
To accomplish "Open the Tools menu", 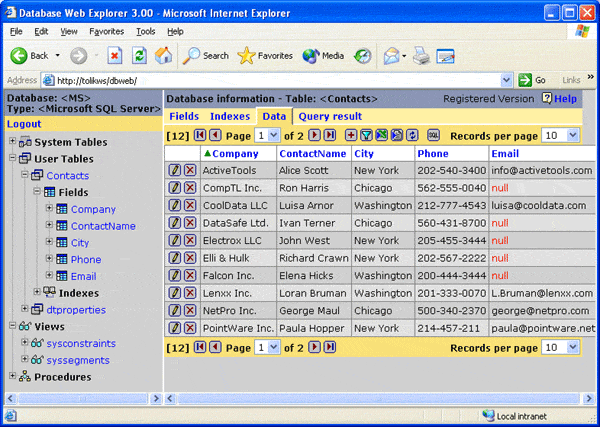I will 146,32.
